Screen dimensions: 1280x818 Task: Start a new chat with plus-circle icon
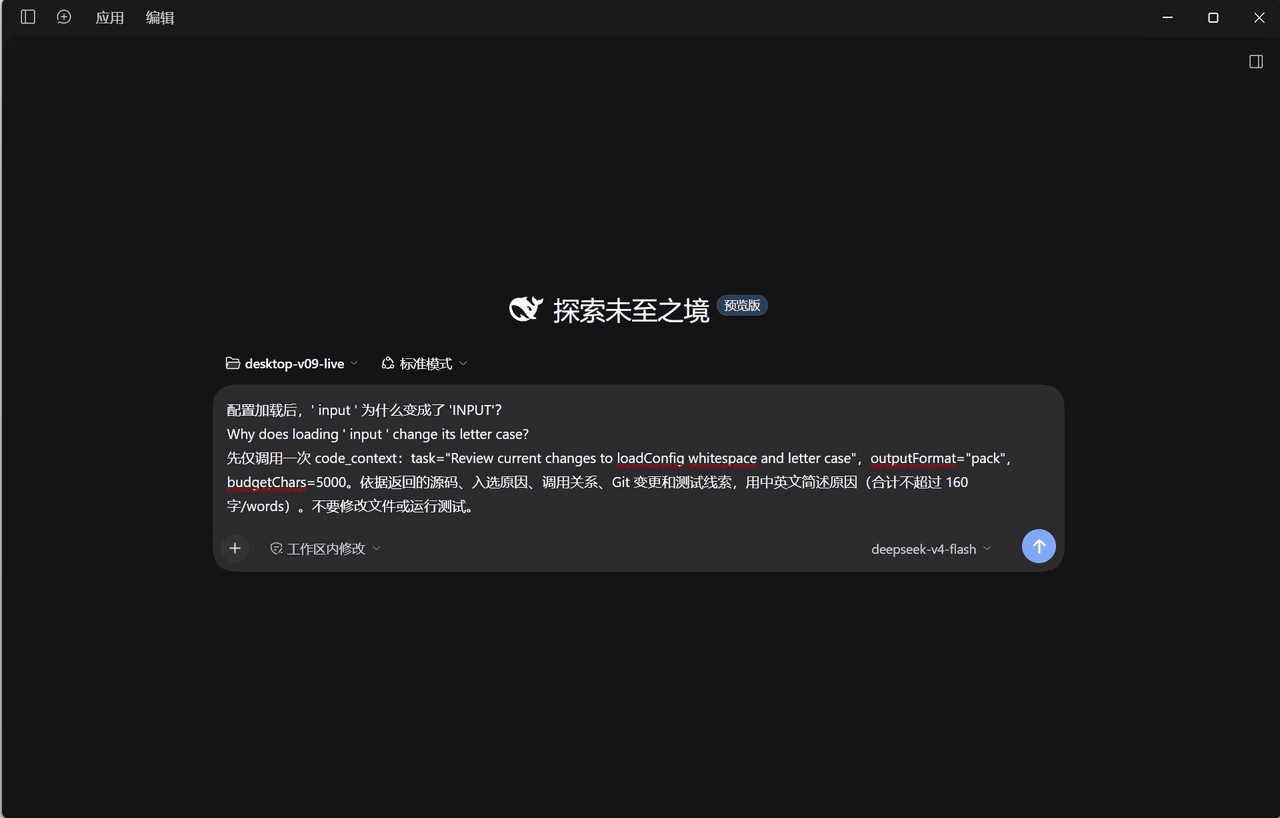(x=64, y=17)
